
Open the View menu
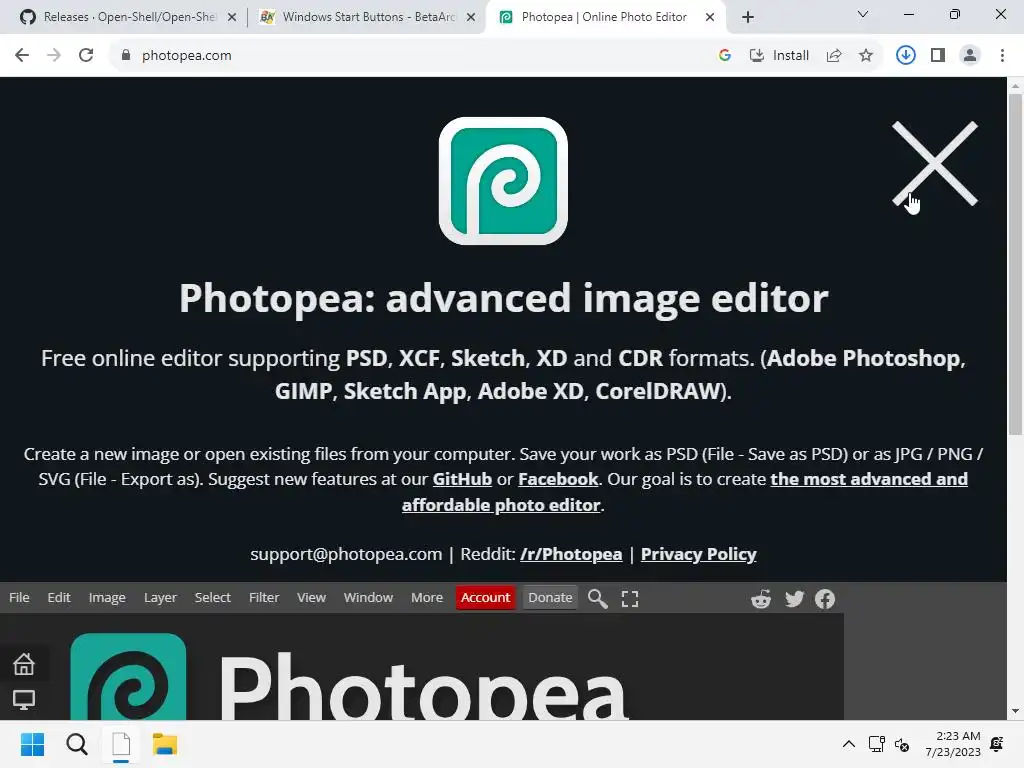[312, 598]
